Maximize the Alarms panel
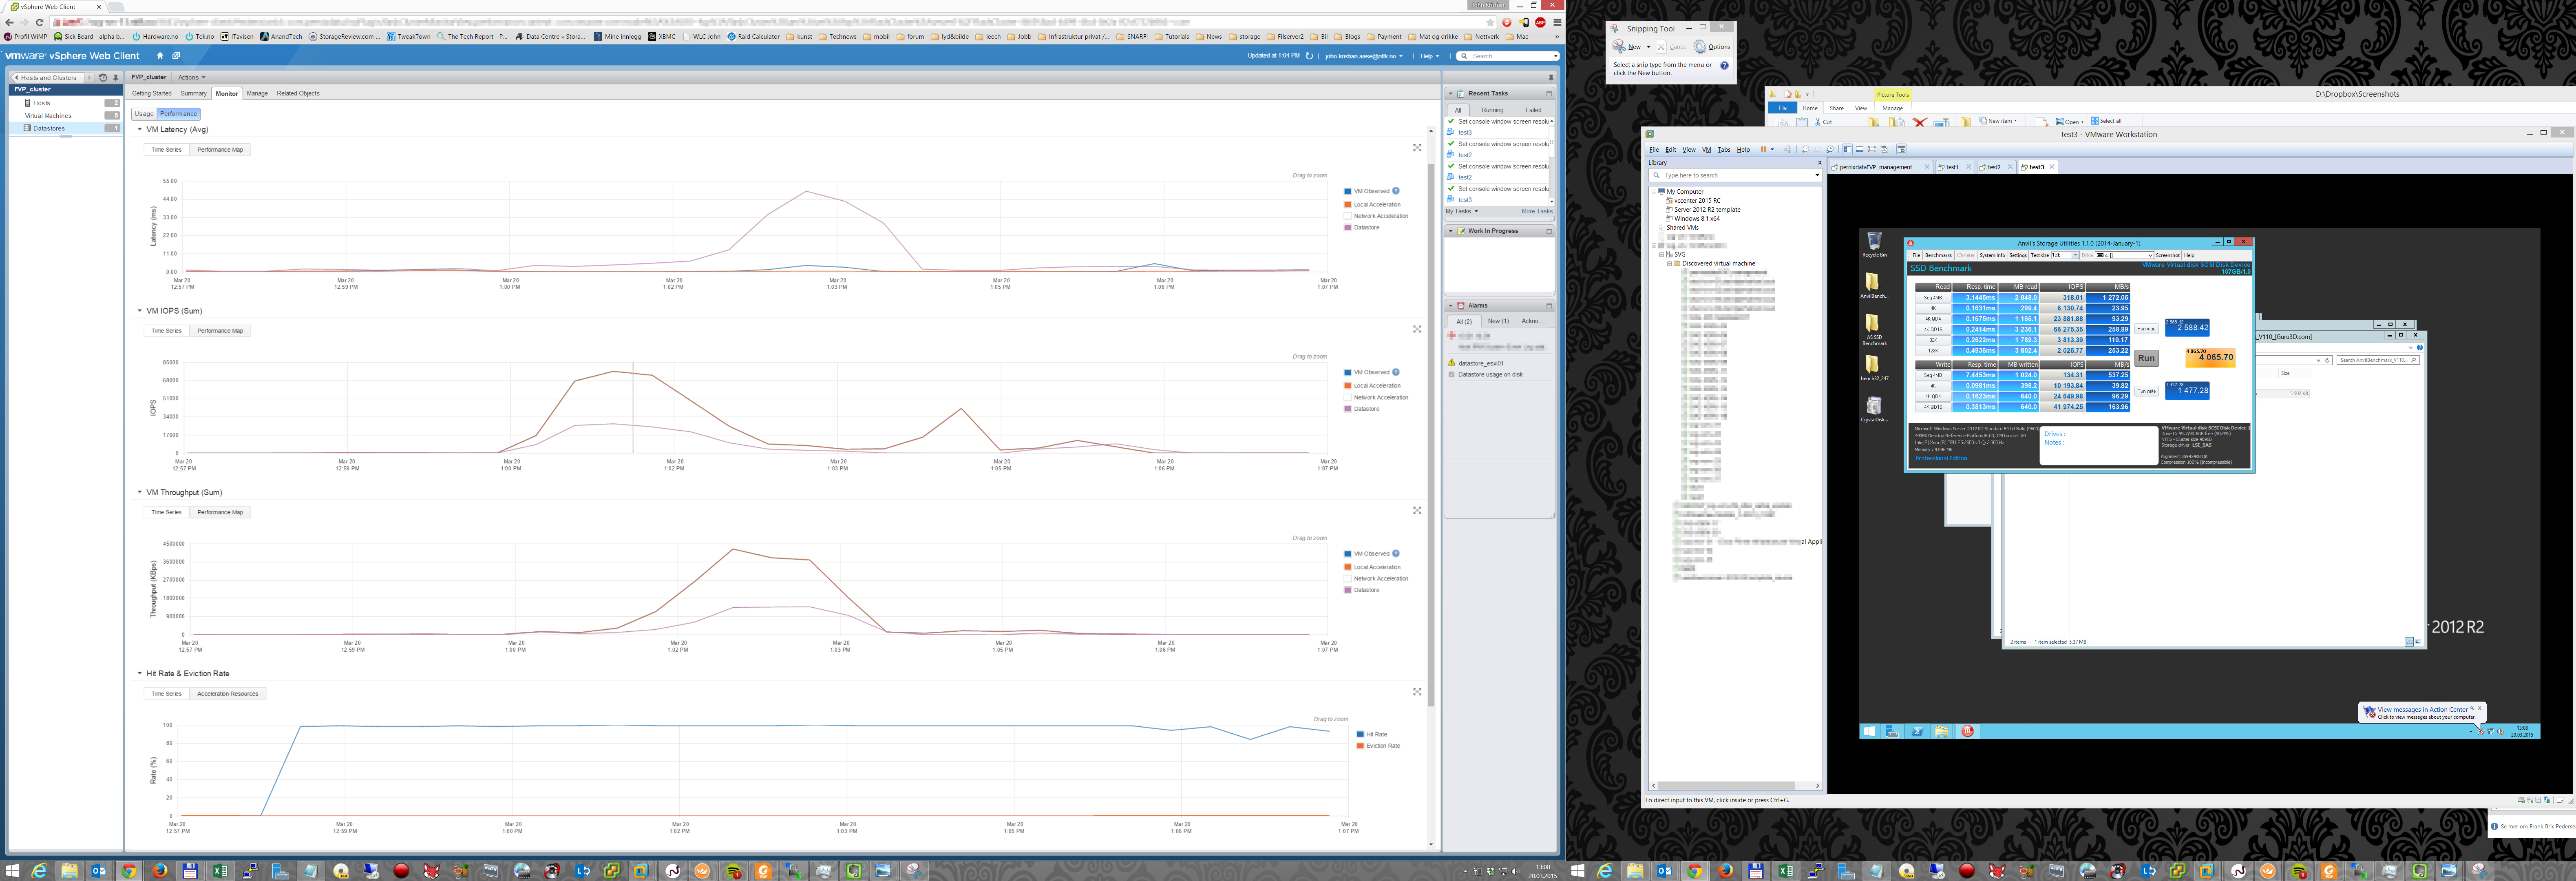The height and width of the screenshot is (881, 2576). tap(1549, 306)
